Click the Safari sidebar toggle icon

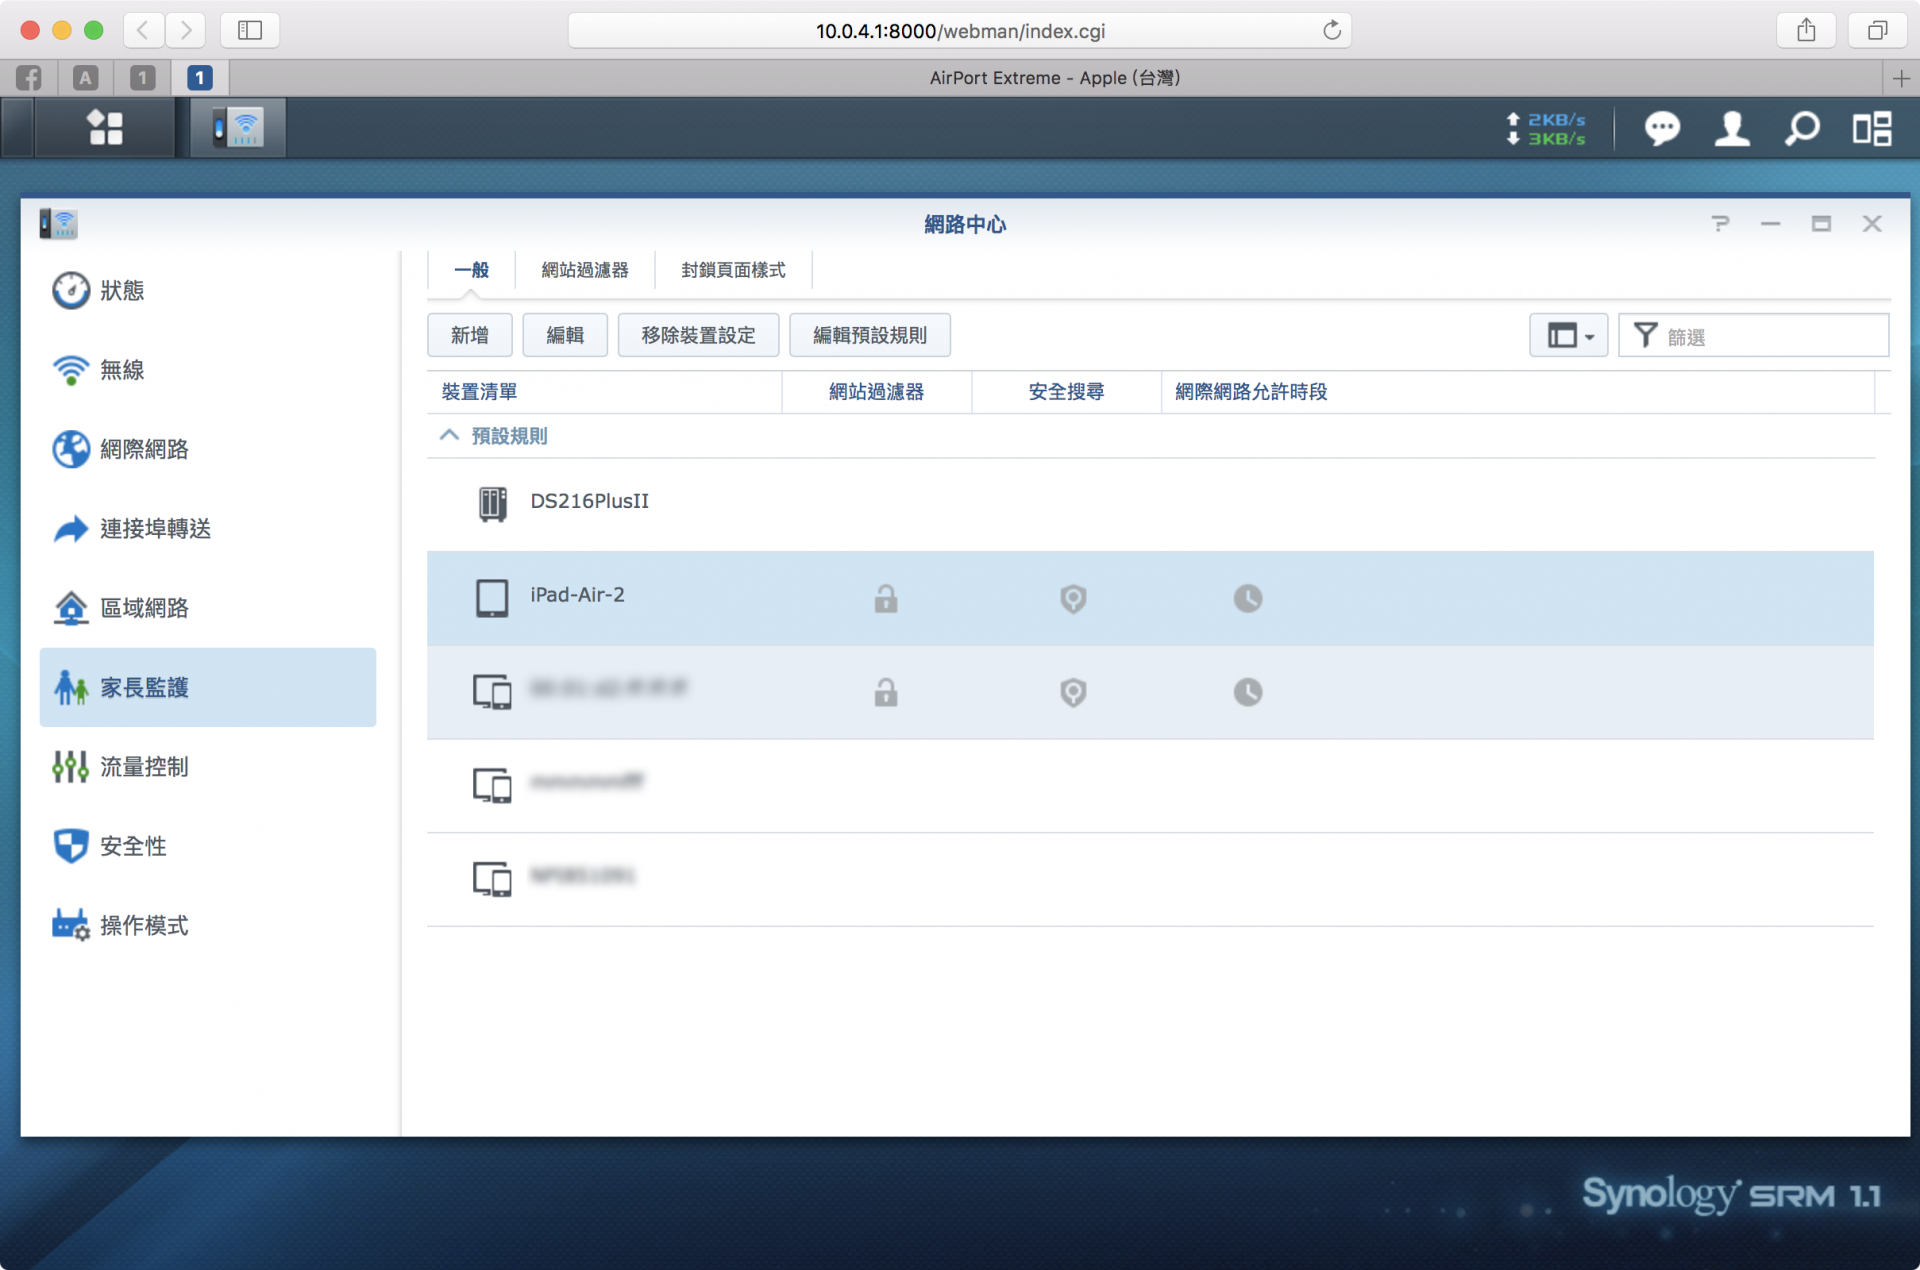click(x=250, y=30)
